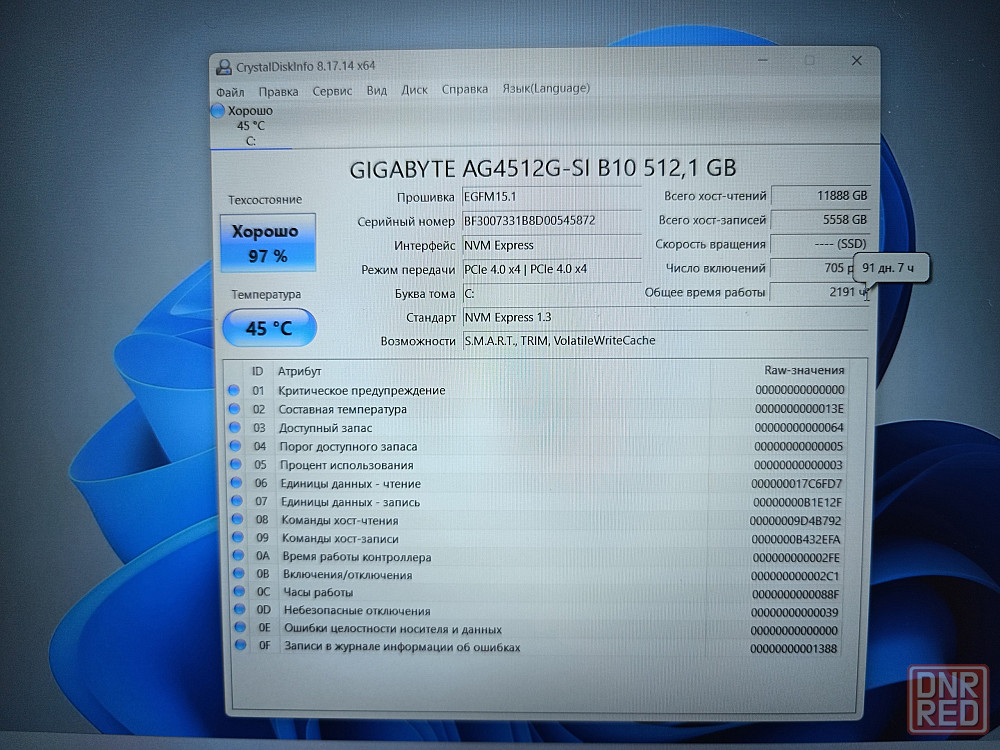Click the 45 °C temperature button

pyautogui.click(x=269, y=328)
